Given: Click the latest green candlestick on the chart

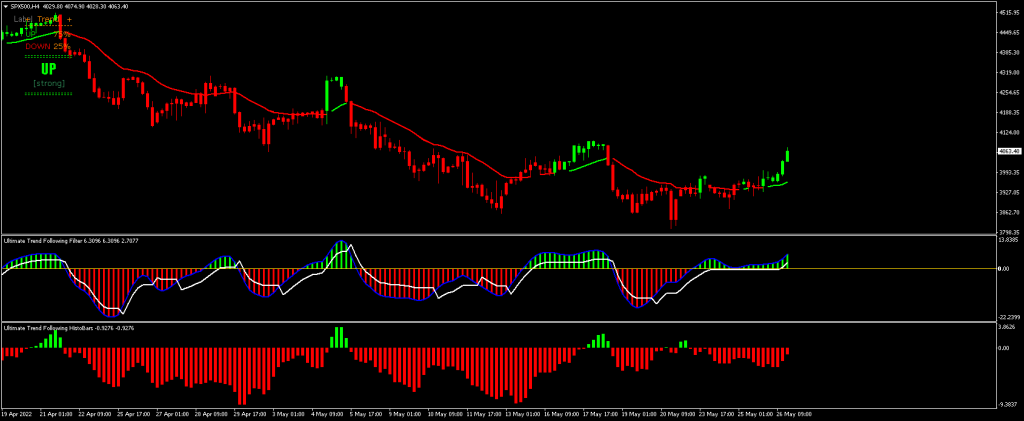Looking at the screenshot, I should (x=788, y=155).
